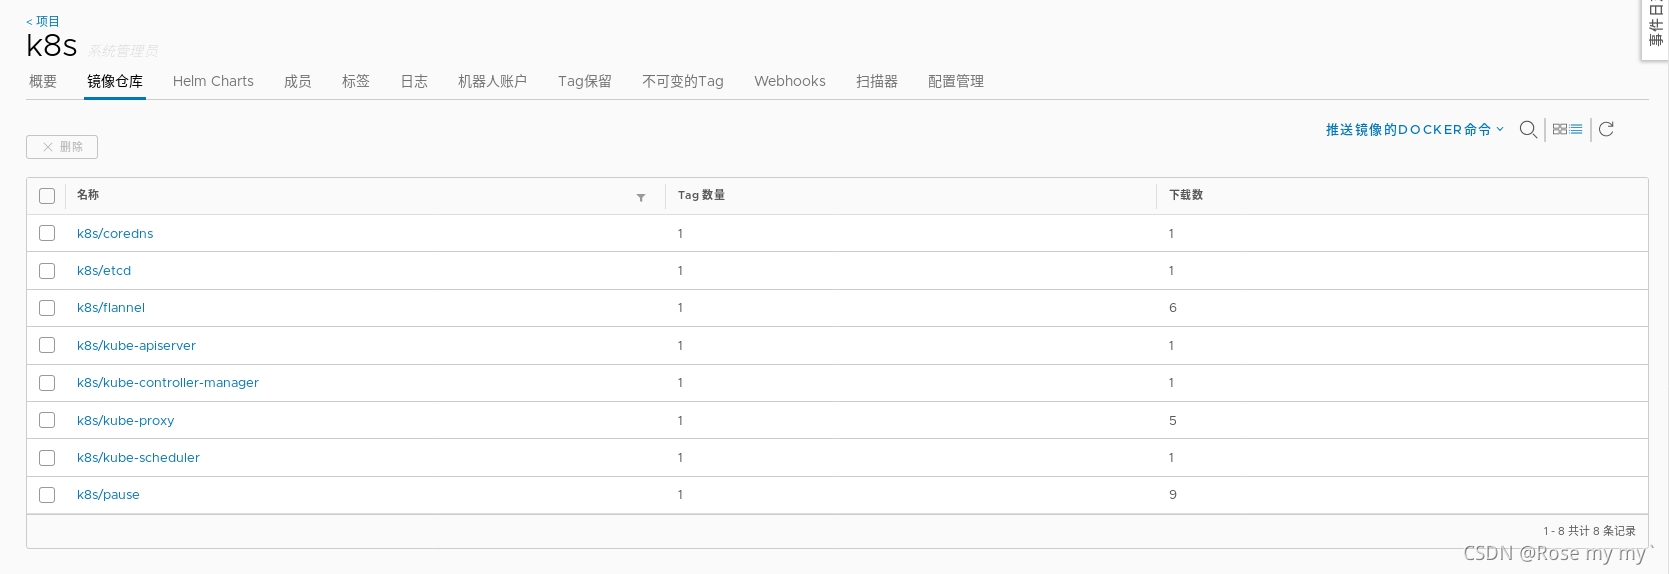Go to 机器人账户 tab
This screenshot has height=574, width=1669.
click(x=492, y=81)
